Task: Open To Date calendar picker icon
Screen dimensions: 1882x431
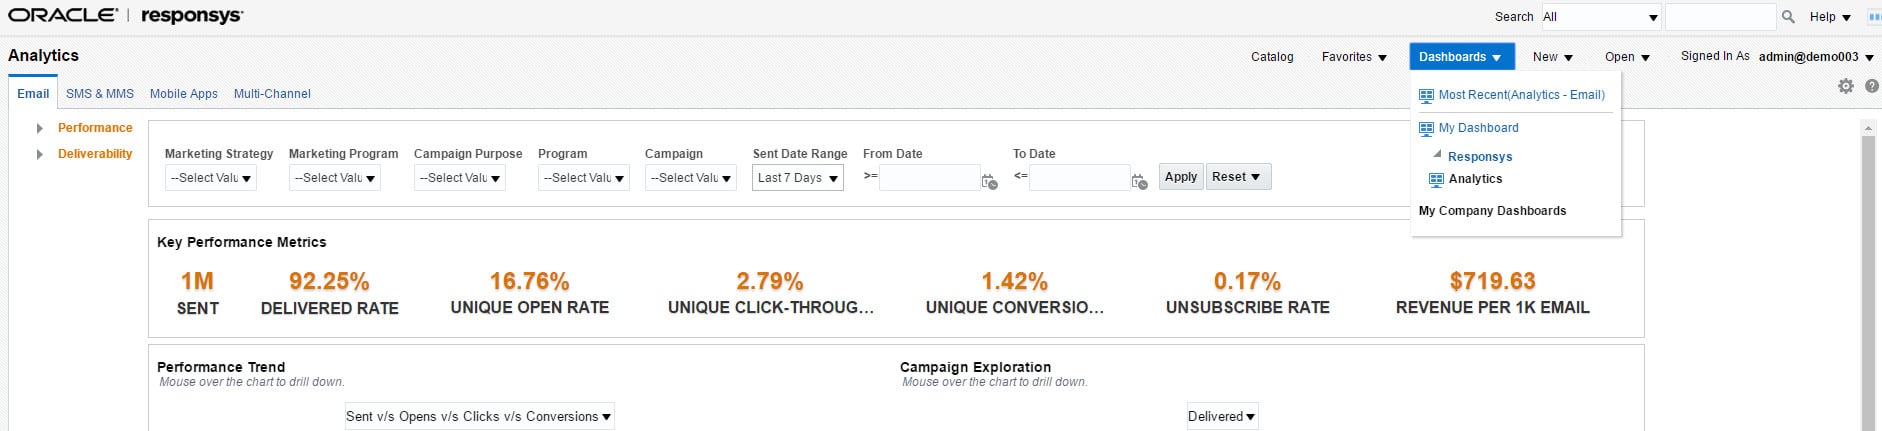Action: [x=1139, y=181]
